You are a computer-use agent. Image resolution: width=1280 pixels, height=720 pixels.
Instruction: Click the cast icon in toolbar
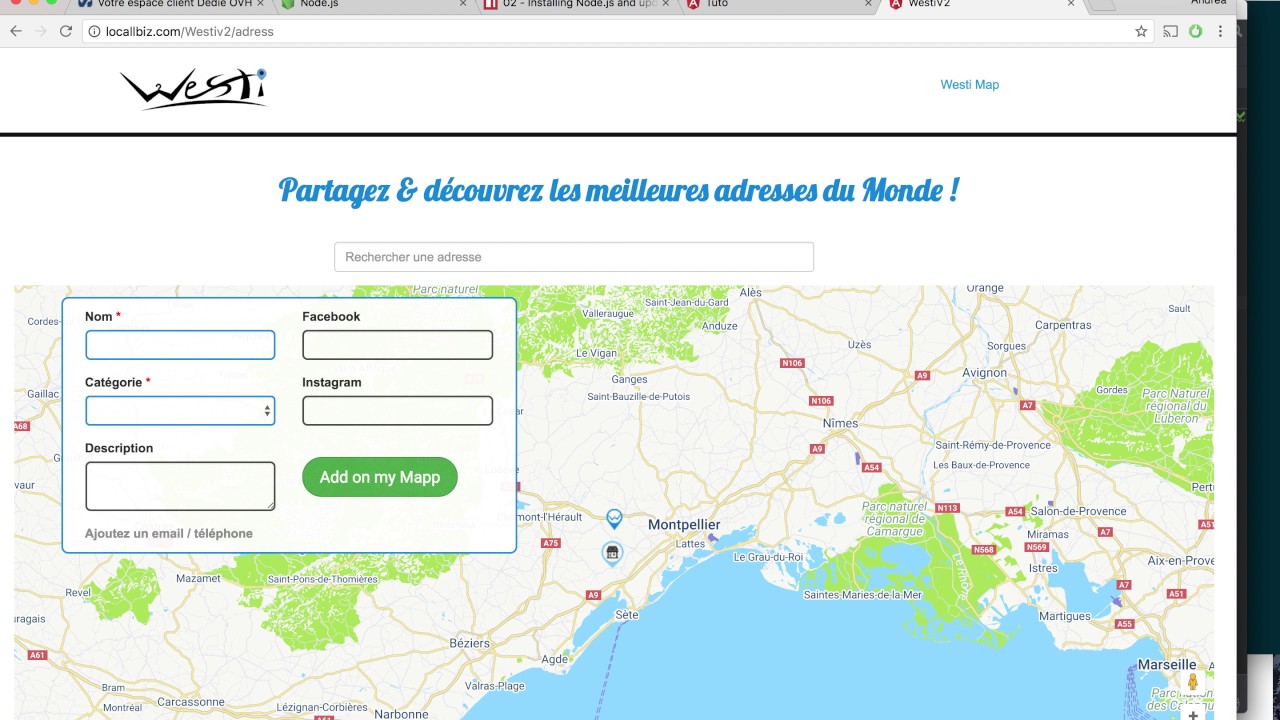[x=1170, y=31]
